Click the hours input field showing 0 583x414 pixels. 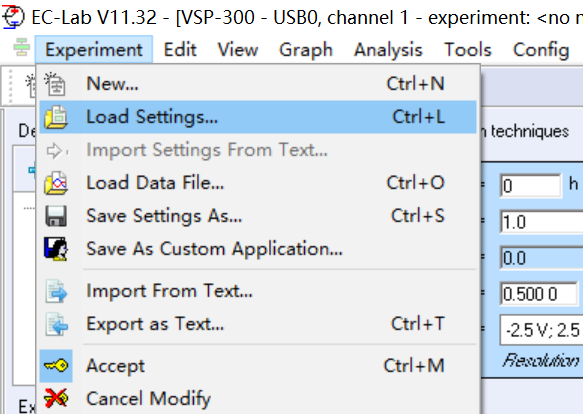pos(530,185)
